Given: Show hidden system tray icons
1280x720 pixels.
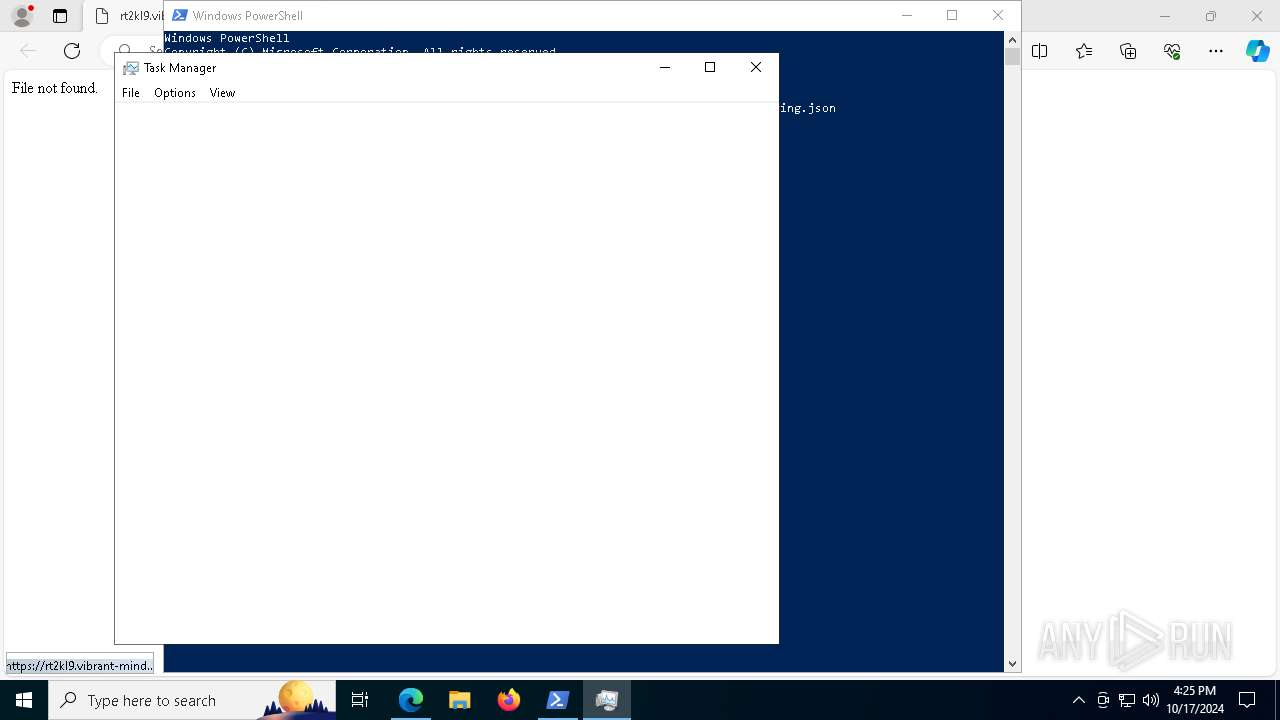Looking at the screenshot, I should click(x=1078, y=700).
